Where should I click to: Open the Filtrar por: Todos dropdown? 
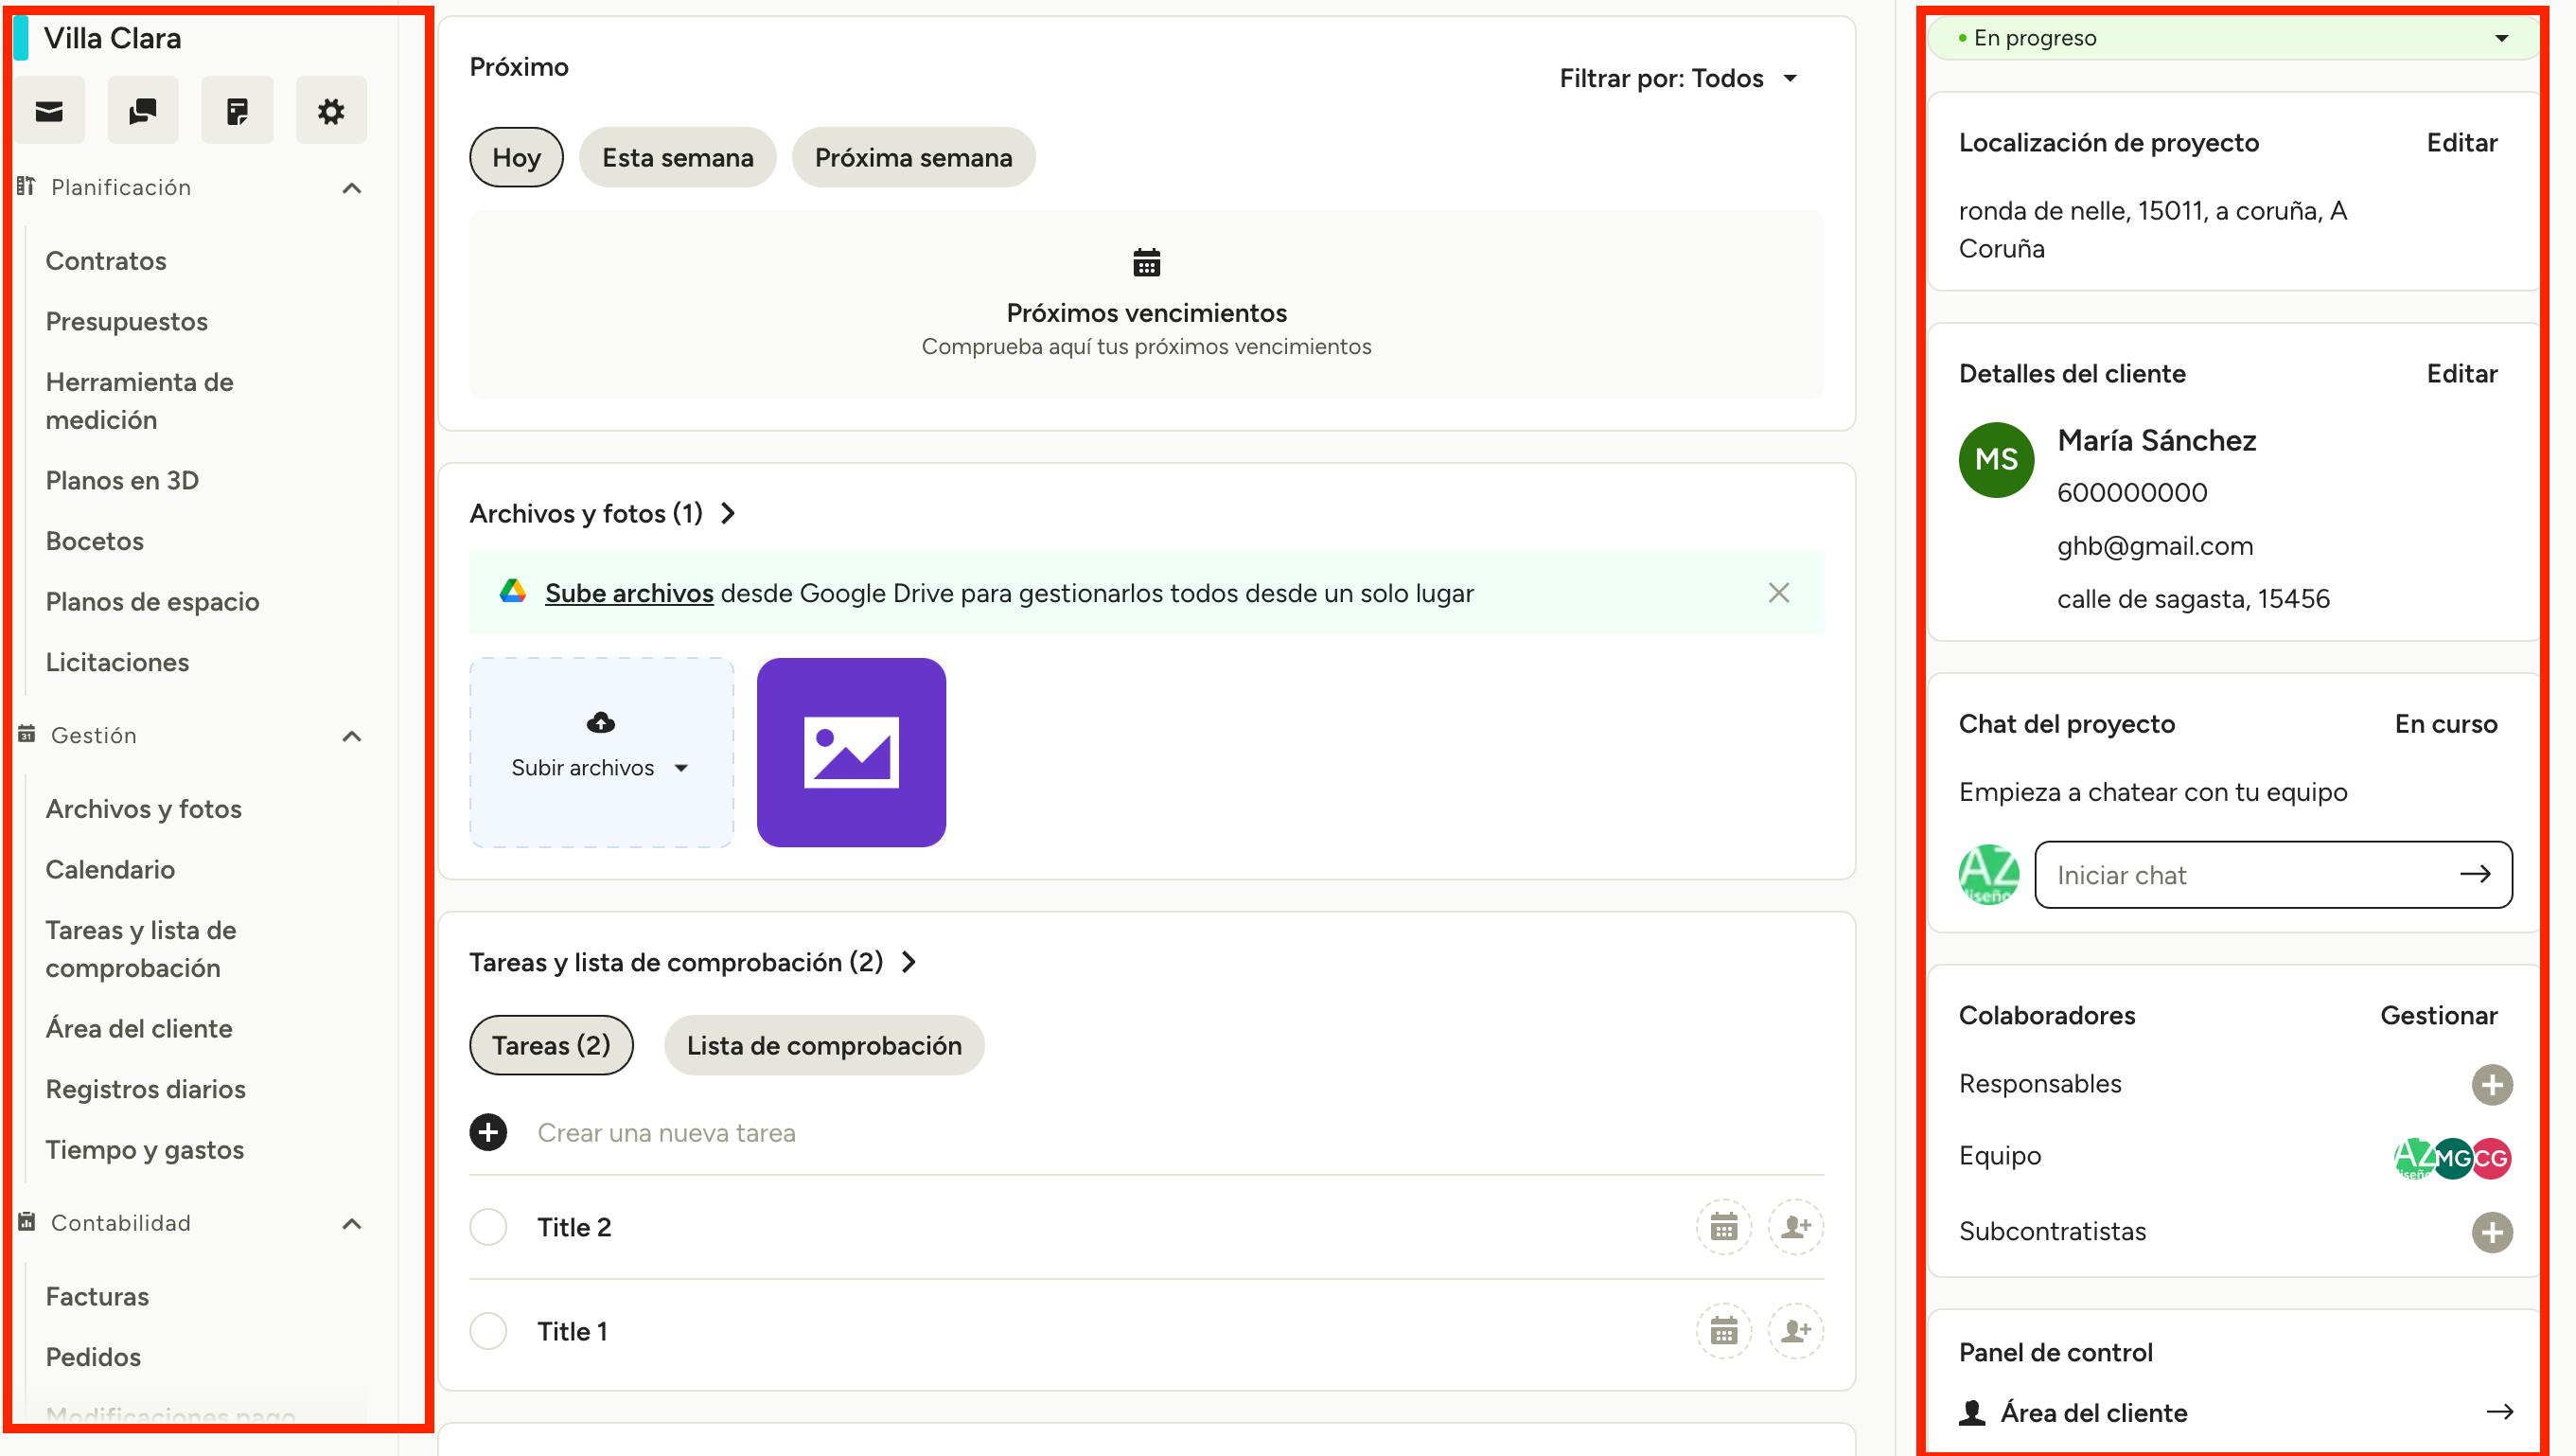pos(1678,79)
